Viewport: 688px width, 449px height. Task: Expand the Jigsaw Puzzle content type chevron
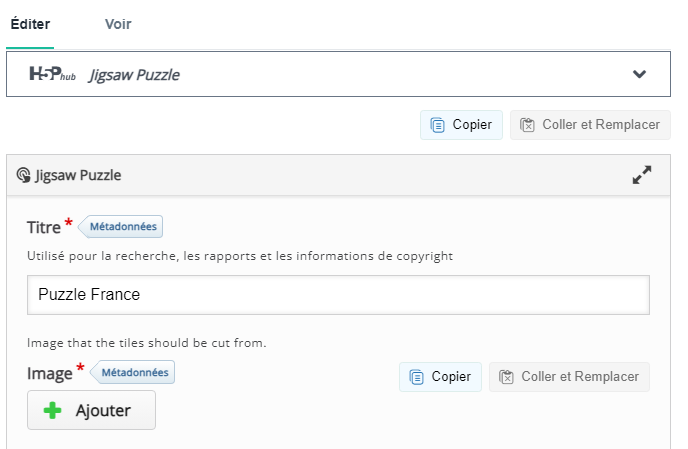640,74
